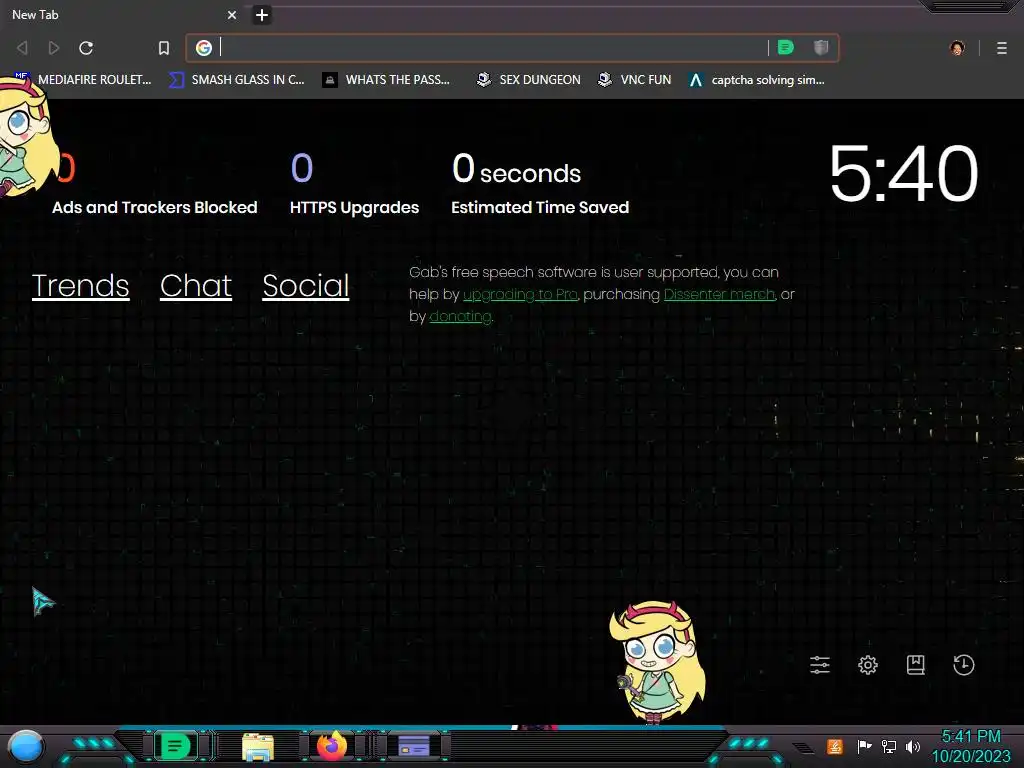1024x768 pixels.
Task: Open the Shields icon in address bar
Action: (x=821, y=47)
